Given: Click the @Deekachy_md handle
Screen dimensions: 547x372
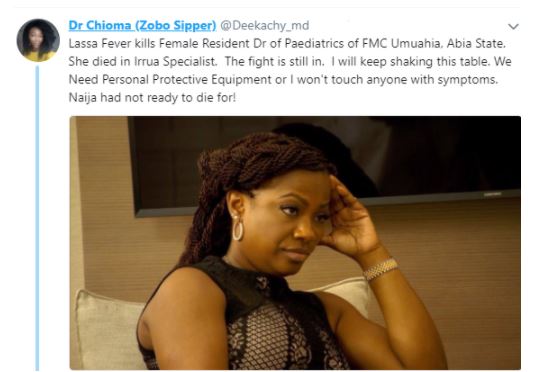Looking at the screenshot, I should tap(265, 25).
